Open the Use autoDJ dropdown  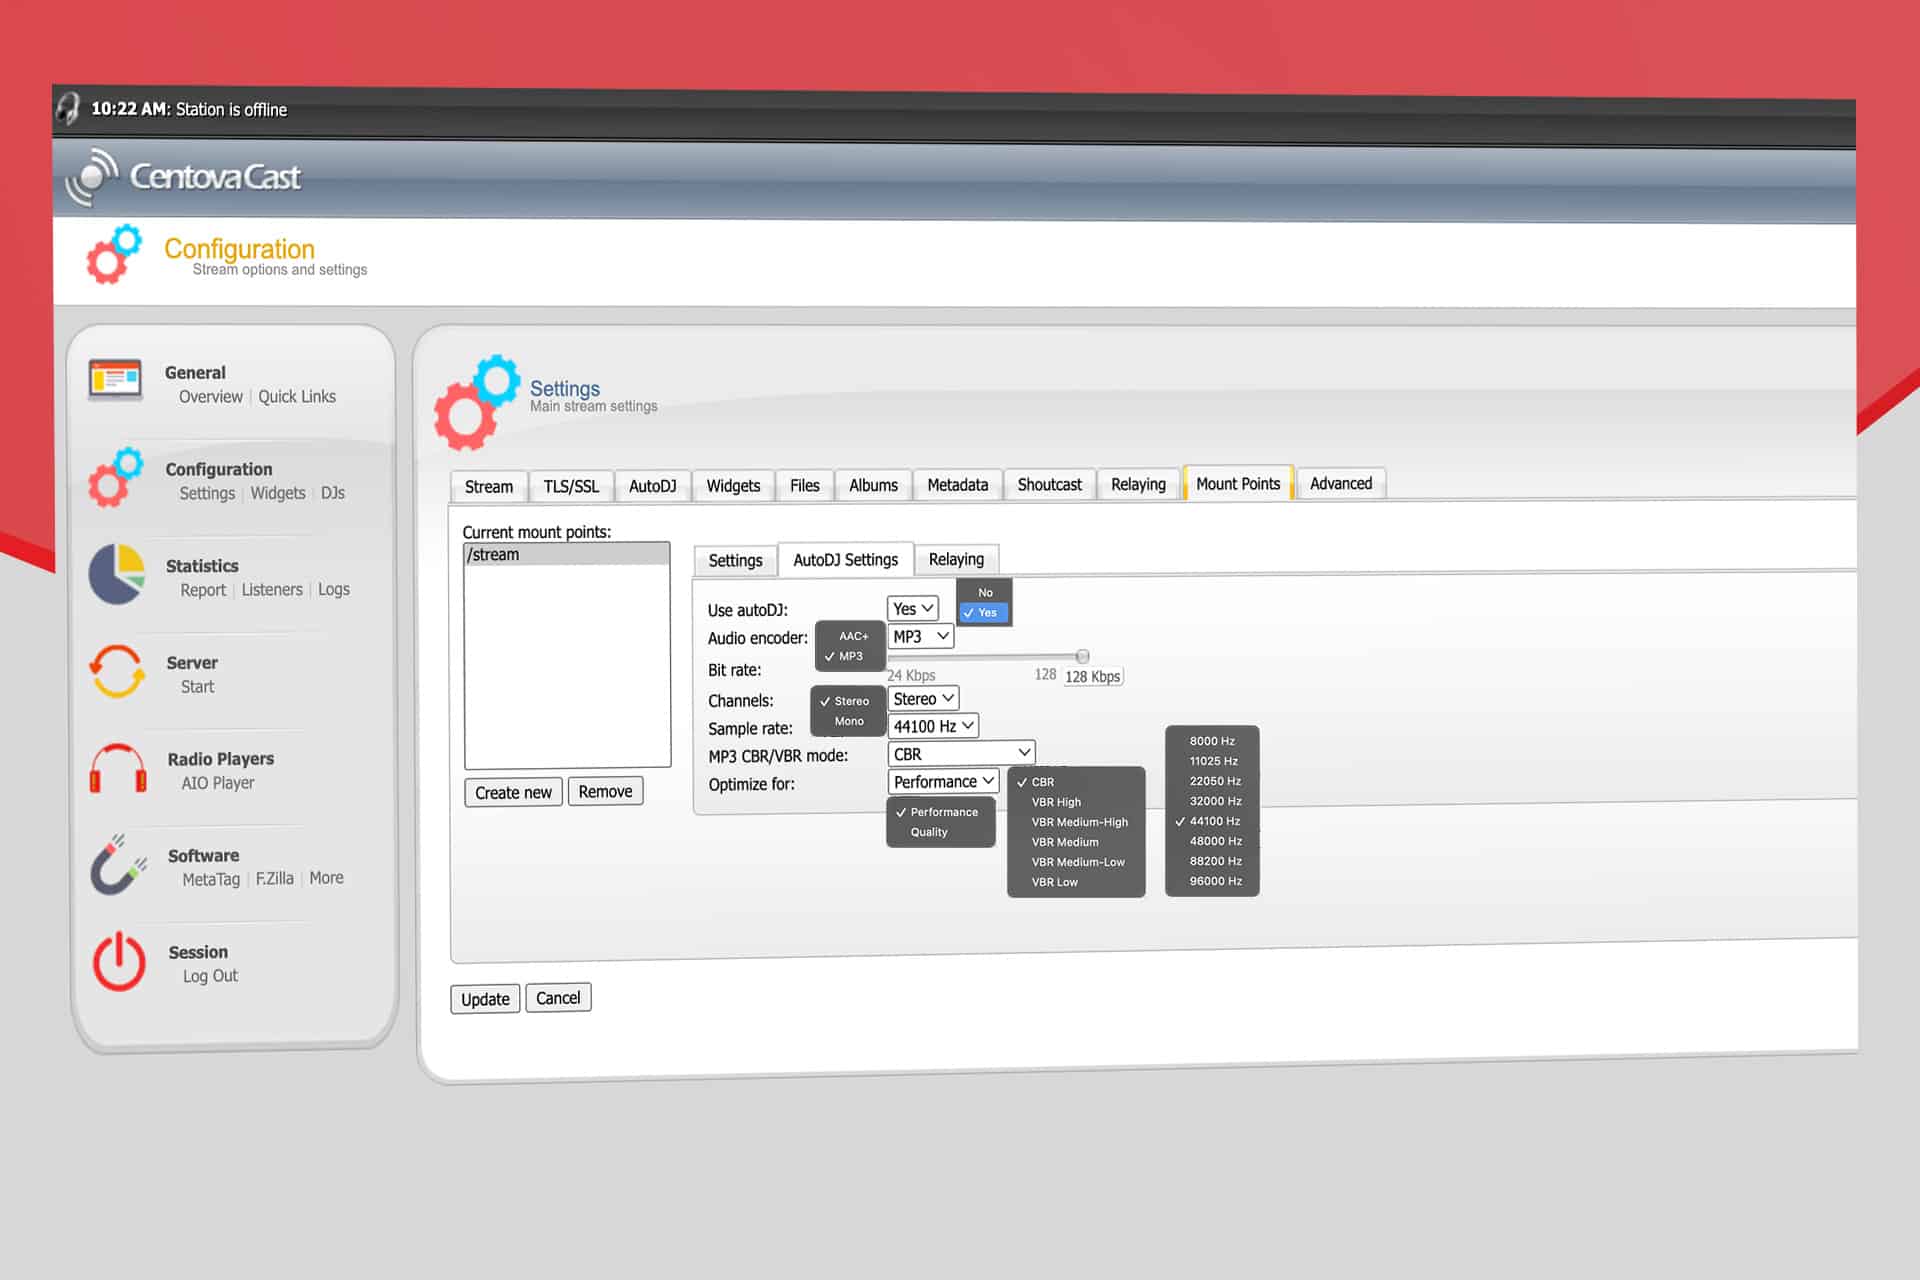point(912,608)
